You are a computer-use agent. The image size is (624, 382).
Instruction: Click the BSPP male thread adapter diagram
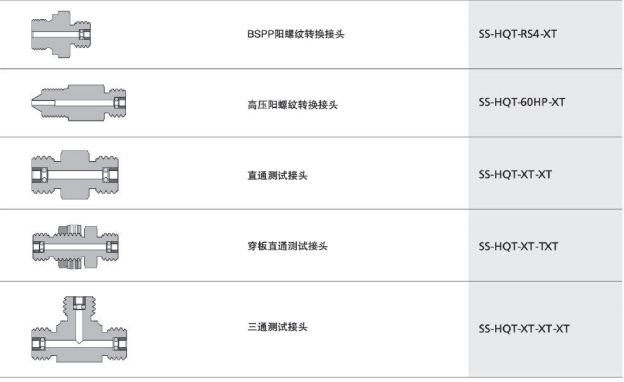click(61, 34)
